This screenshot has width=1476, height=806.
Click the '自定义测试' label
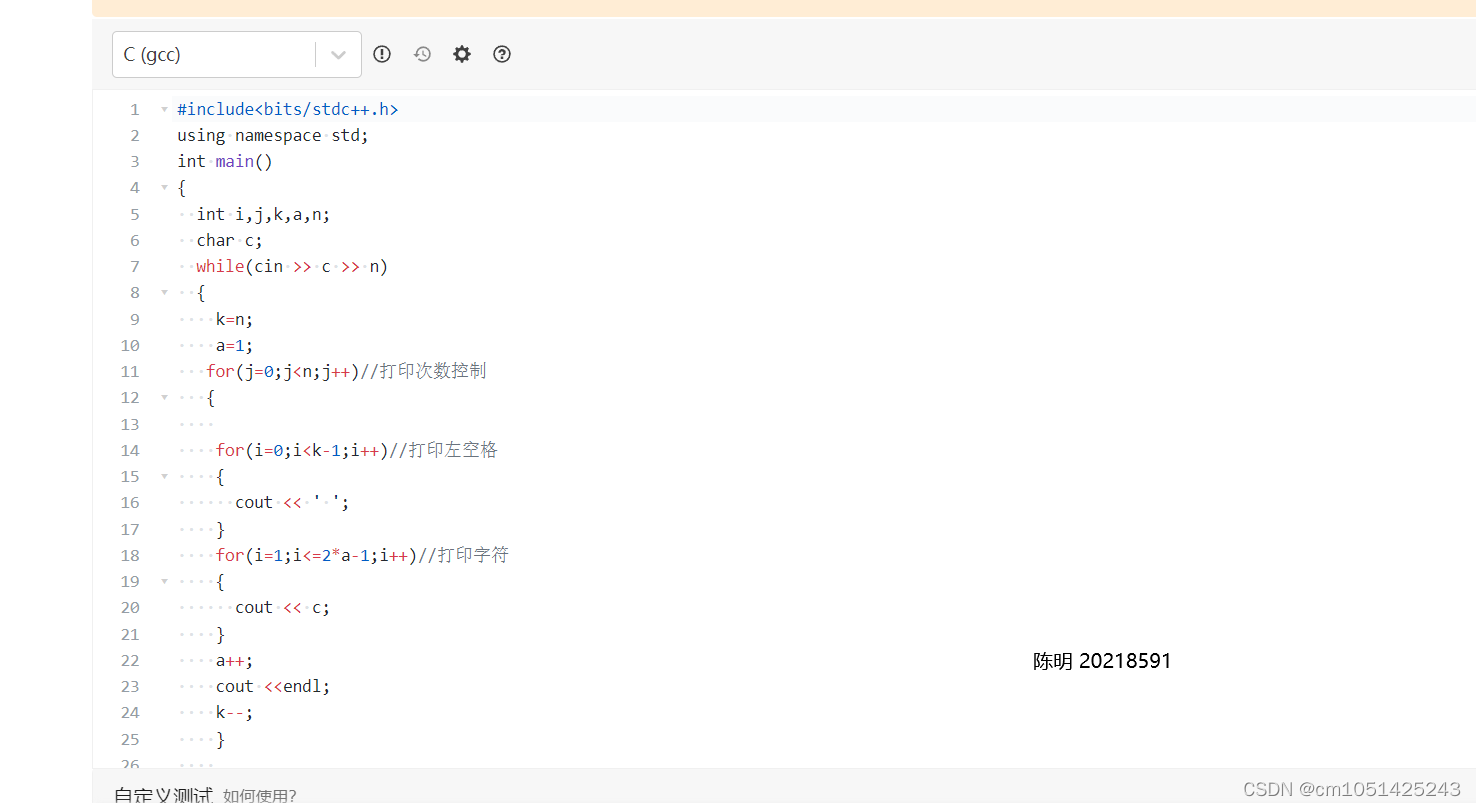[x=163, y=796]
